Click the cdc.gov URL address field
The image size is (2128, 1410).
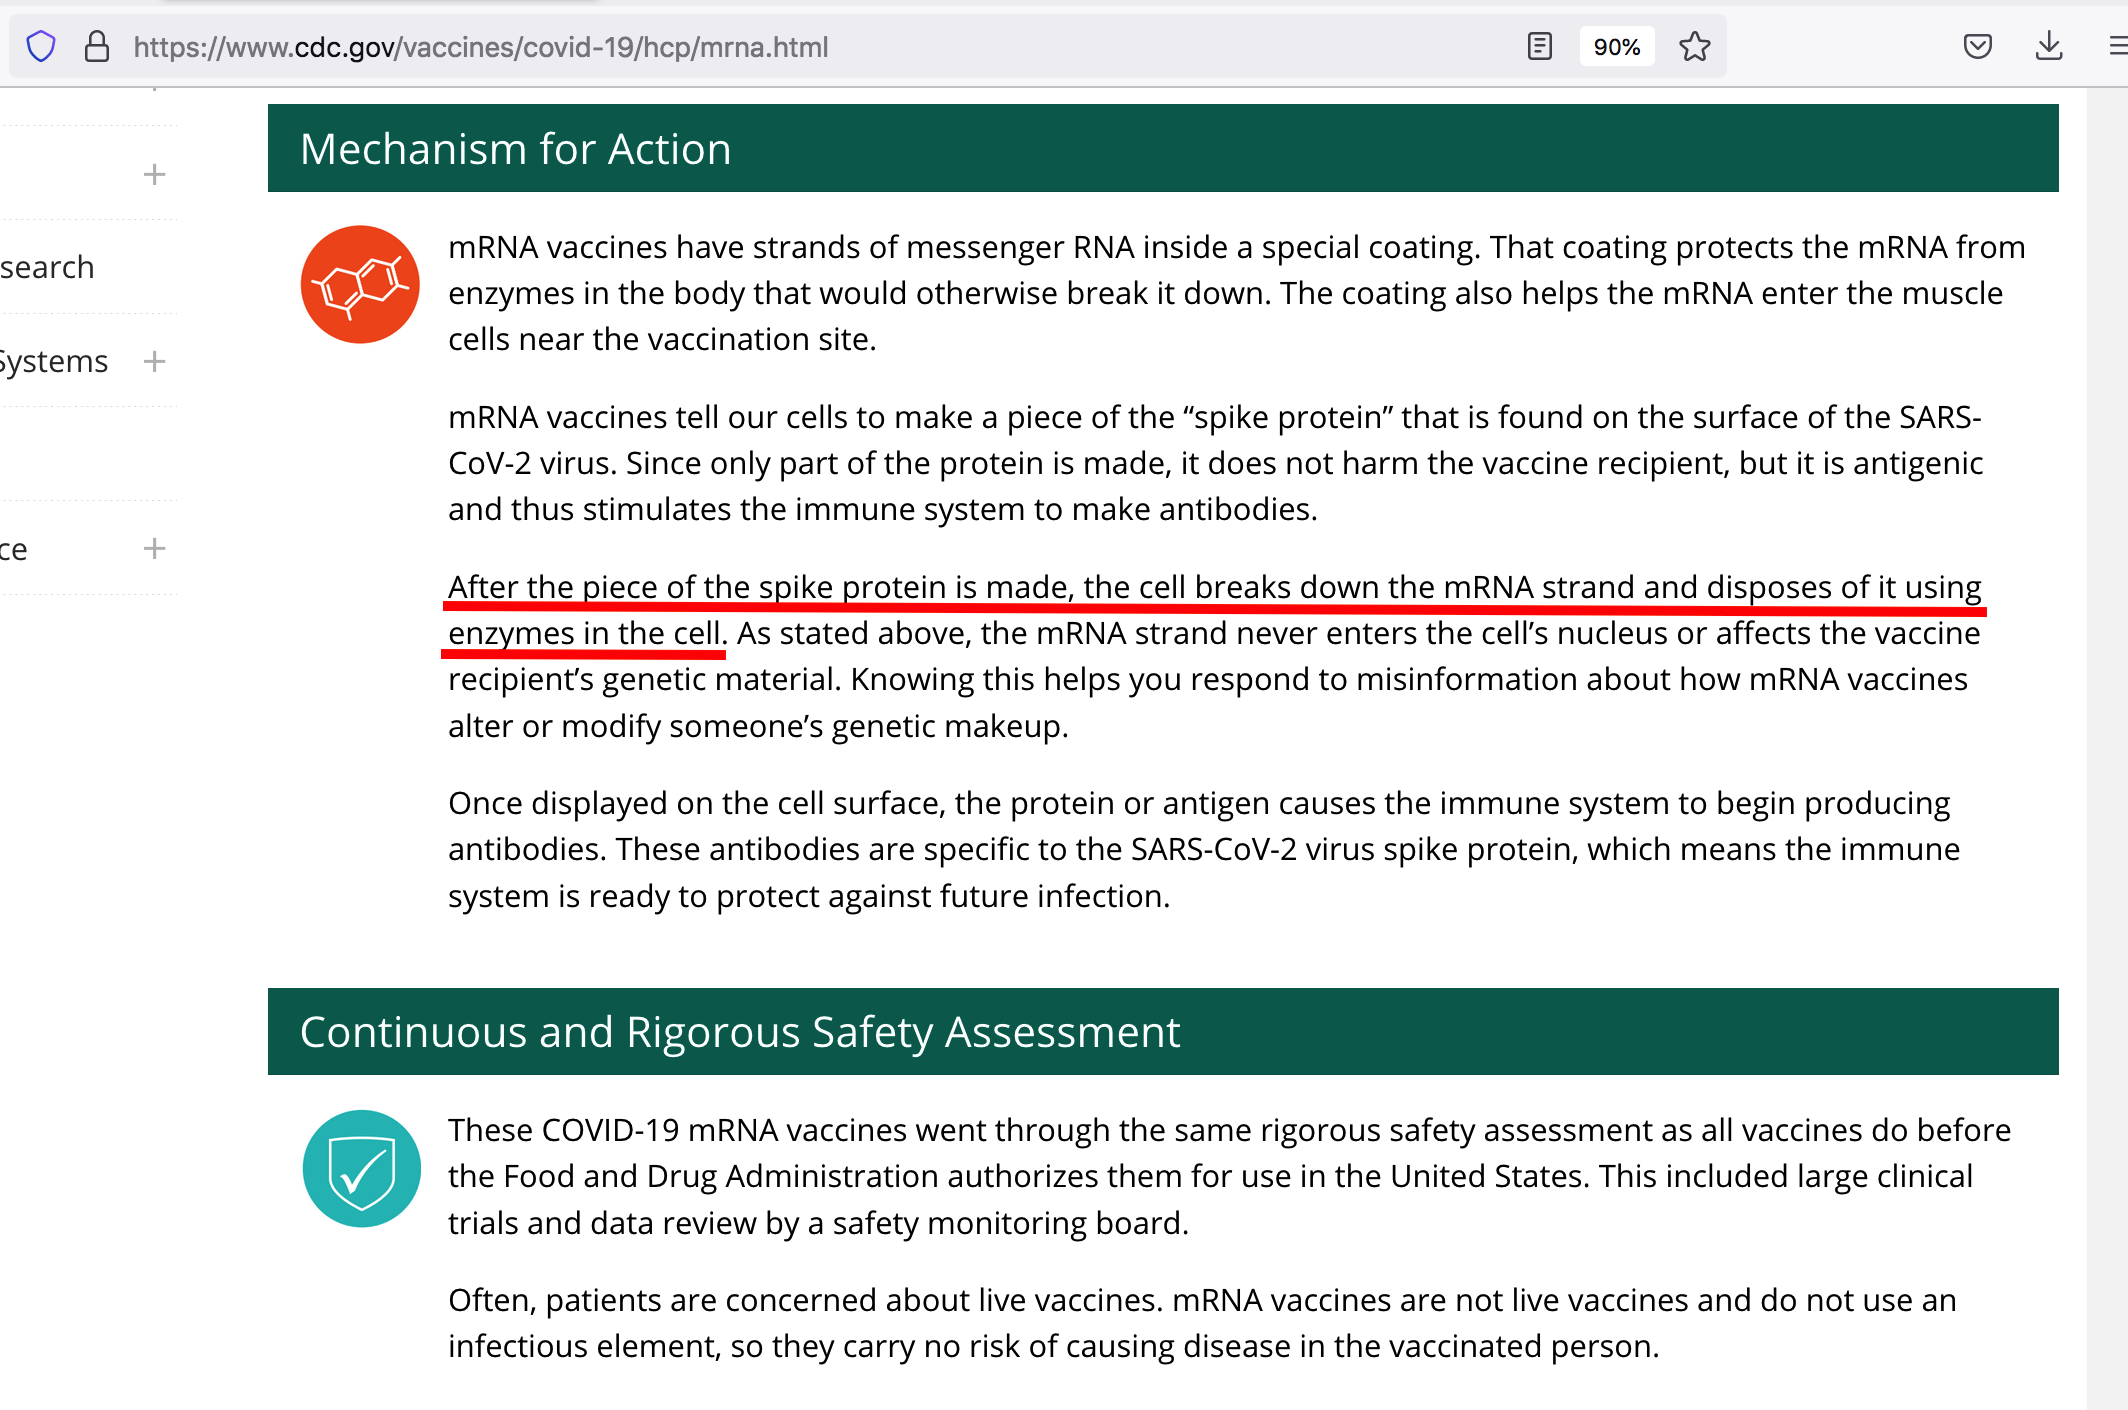click(x=480, y=47)
